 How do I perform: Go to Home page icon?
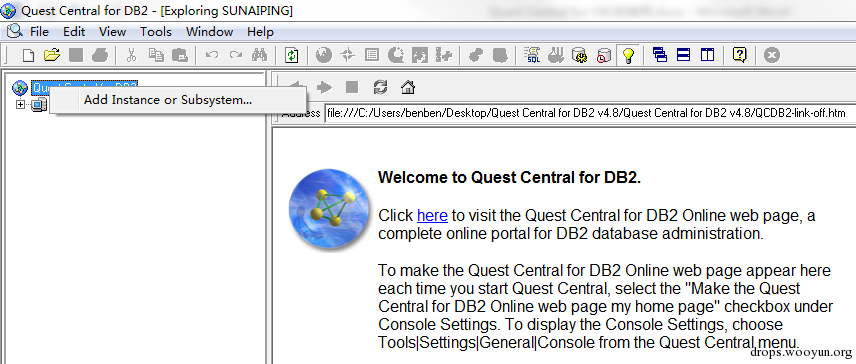408,87
